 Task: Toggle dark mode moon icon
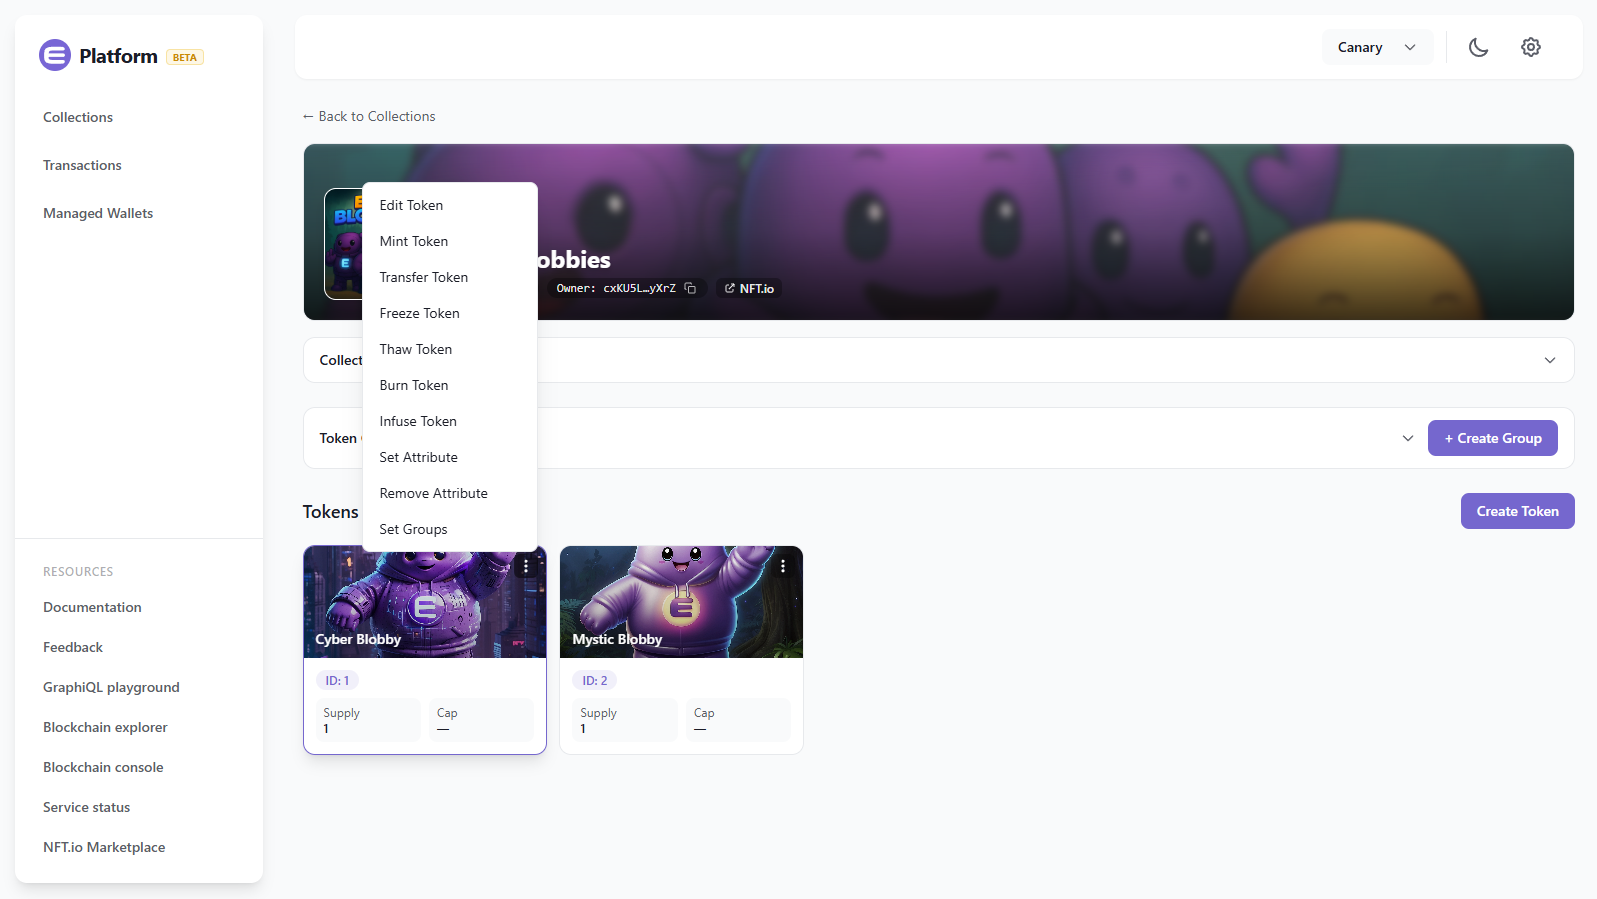point(1478,47)
